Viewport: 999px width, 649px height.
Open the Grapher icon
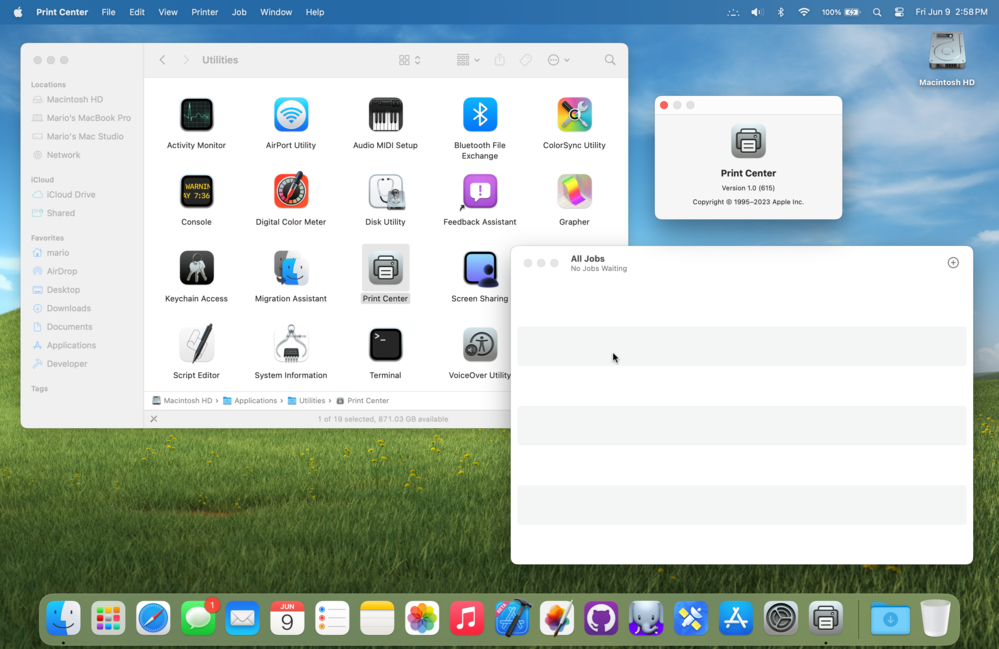[x=574, y=192]
